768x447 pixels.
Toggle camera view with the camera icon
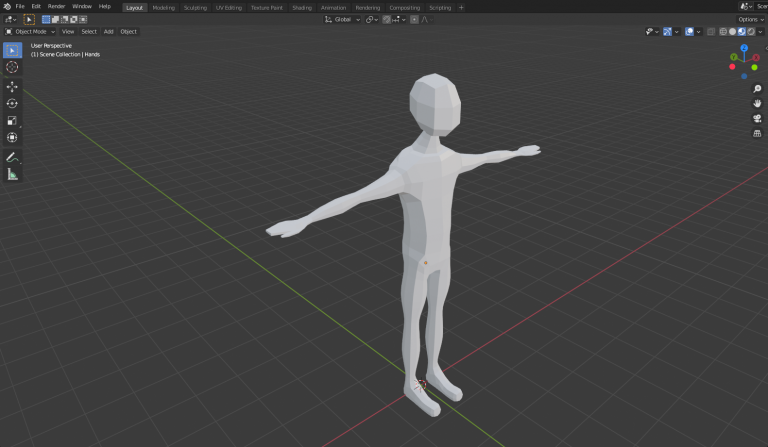pyautogui.click(x=757, y=118)
